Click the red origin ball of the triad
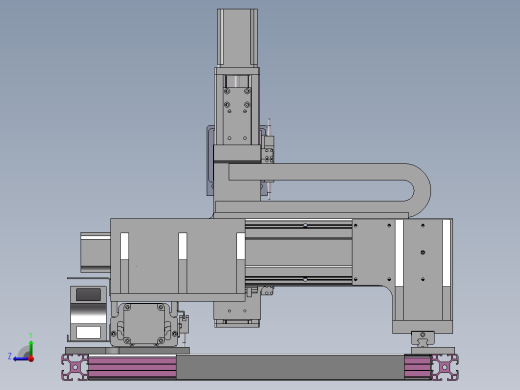This screenshot has height=390, width=520. coord(31,359)
